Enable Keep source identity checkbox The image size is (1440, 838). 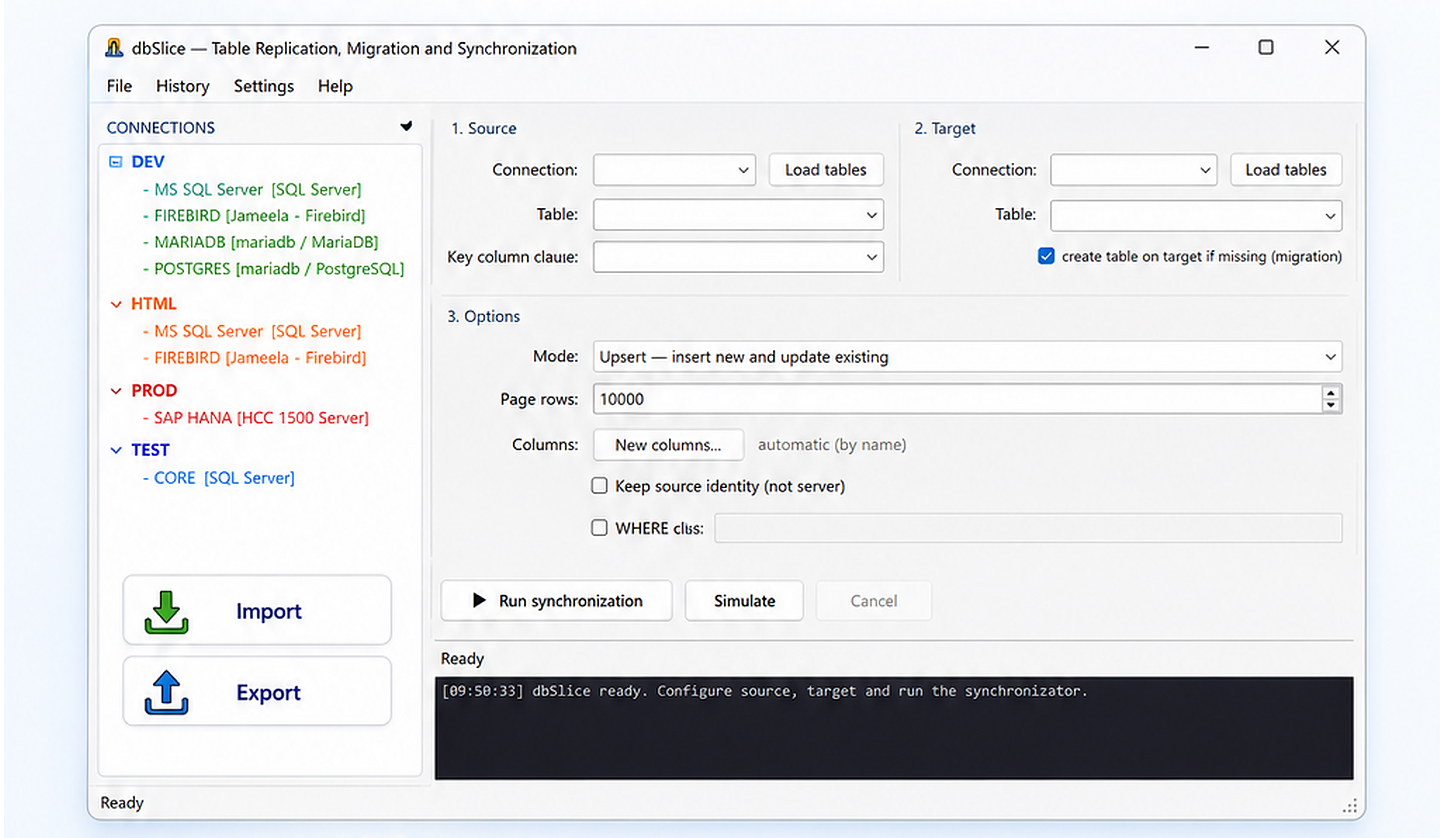pyautogui.click(x=600, y=486)
